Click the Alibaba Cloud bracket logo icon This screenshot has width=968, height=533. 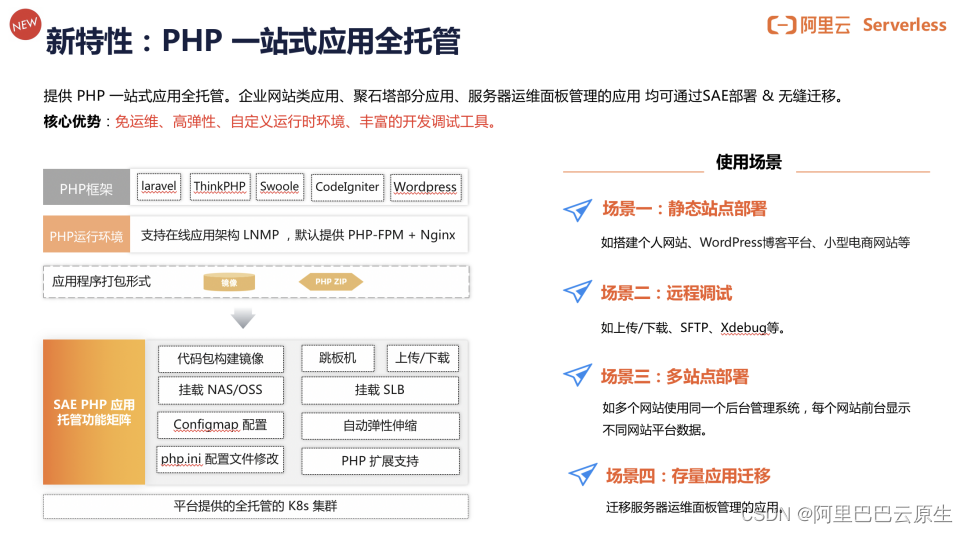782,25
